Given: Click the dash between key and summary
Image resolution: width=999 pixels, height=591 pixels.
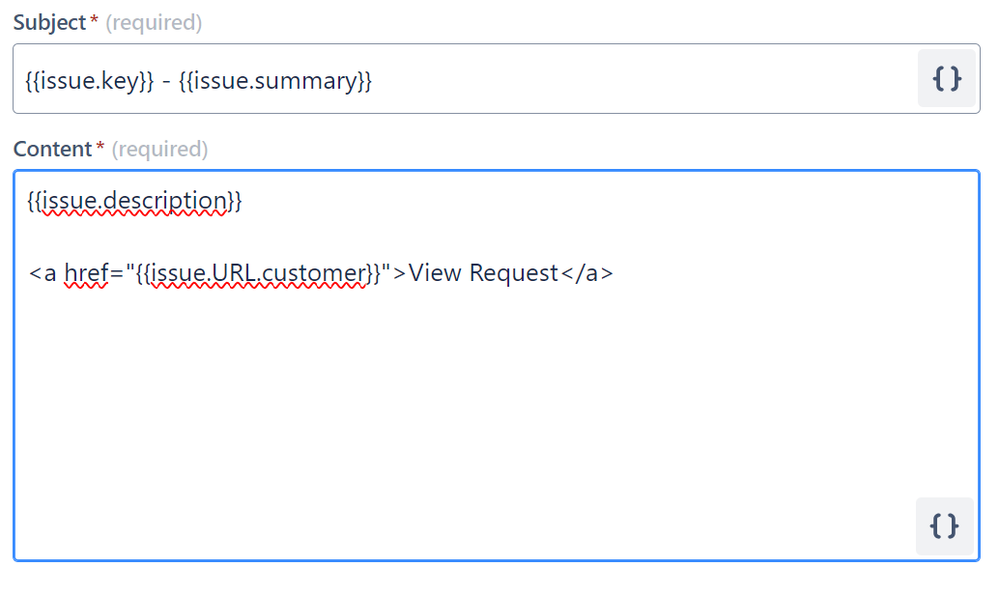Looking at the screenshot, I should [x=166, y=82].
